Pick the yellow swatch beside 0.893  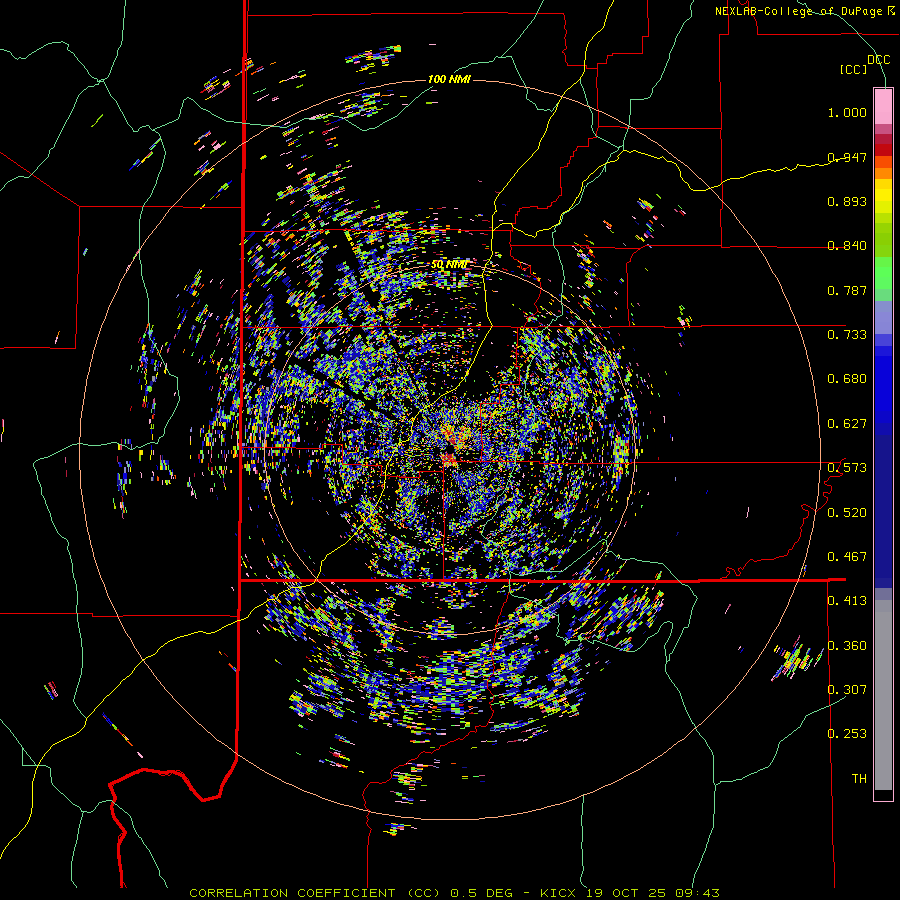[883, 201]
